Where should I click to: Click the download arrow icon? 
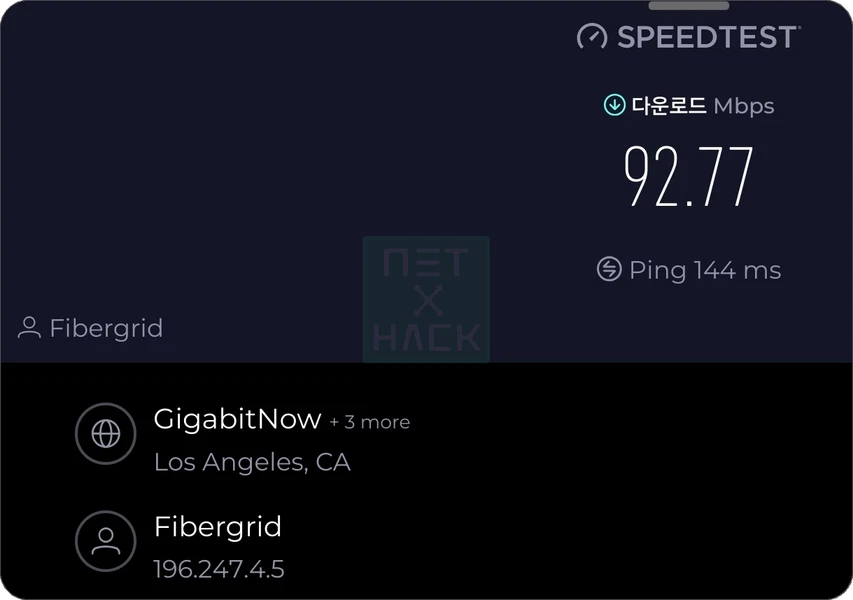point(614,105)
